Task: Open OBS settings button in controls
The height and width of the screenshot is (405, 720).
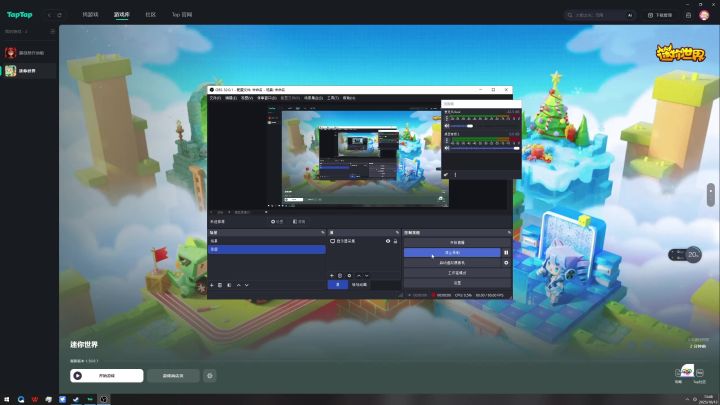Action: point(457,283)
